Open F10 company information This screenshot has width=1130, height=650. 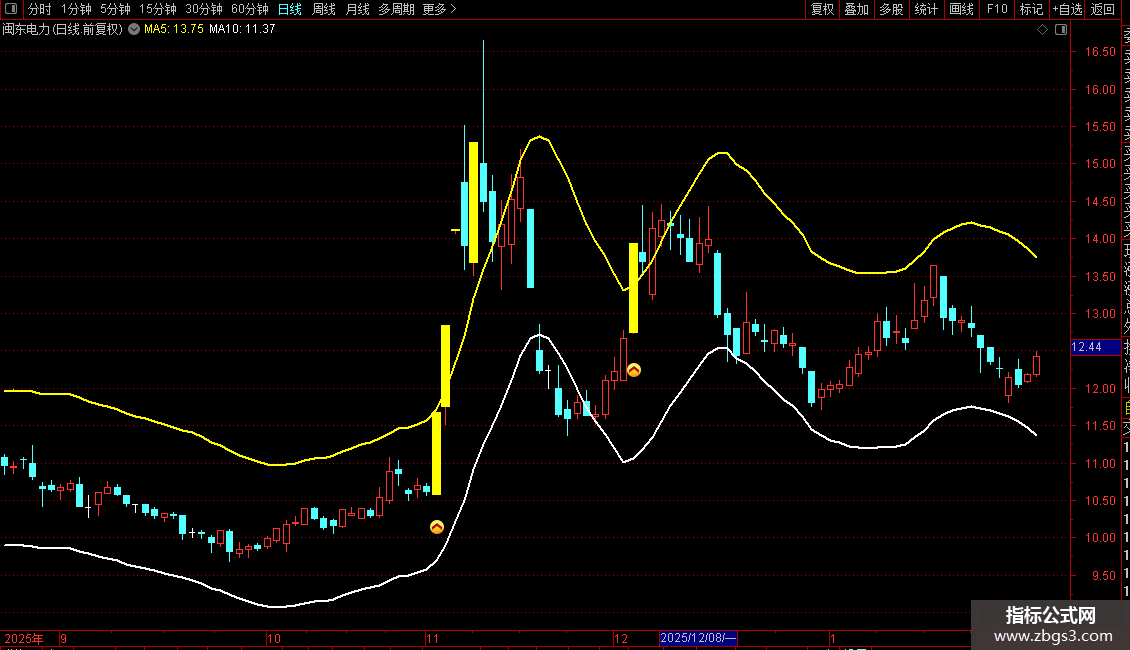point(997,9)
